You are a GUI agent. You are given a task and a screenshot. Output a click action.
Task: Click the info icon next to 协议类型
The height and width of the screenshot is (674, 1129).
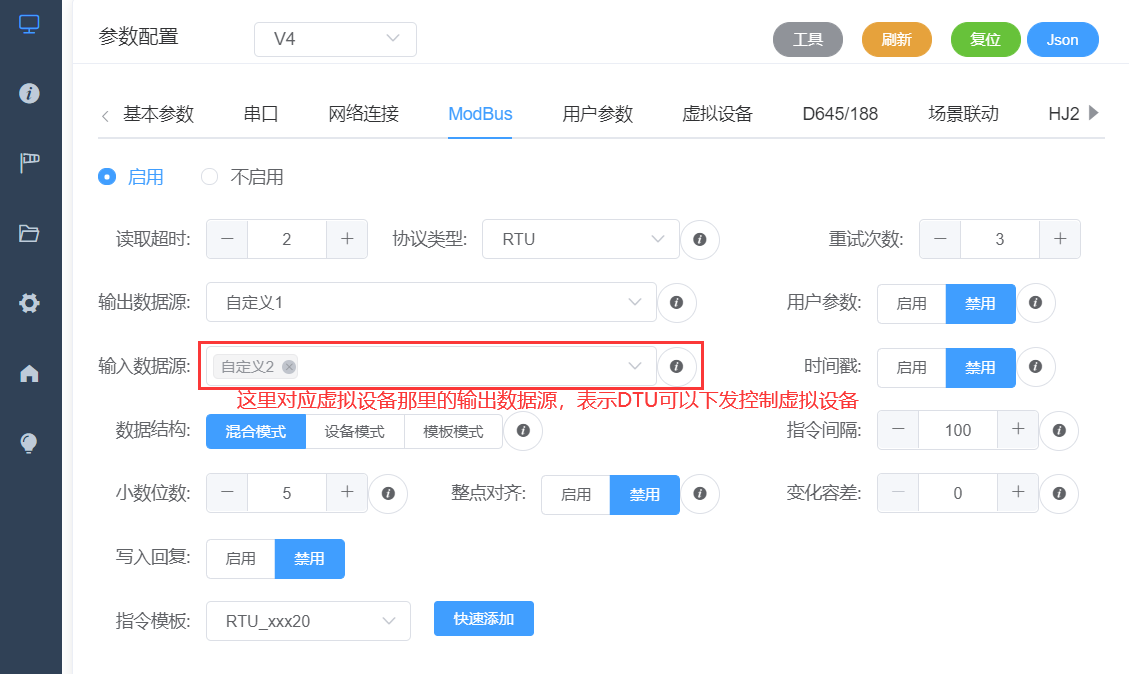(x=700, y=239)
